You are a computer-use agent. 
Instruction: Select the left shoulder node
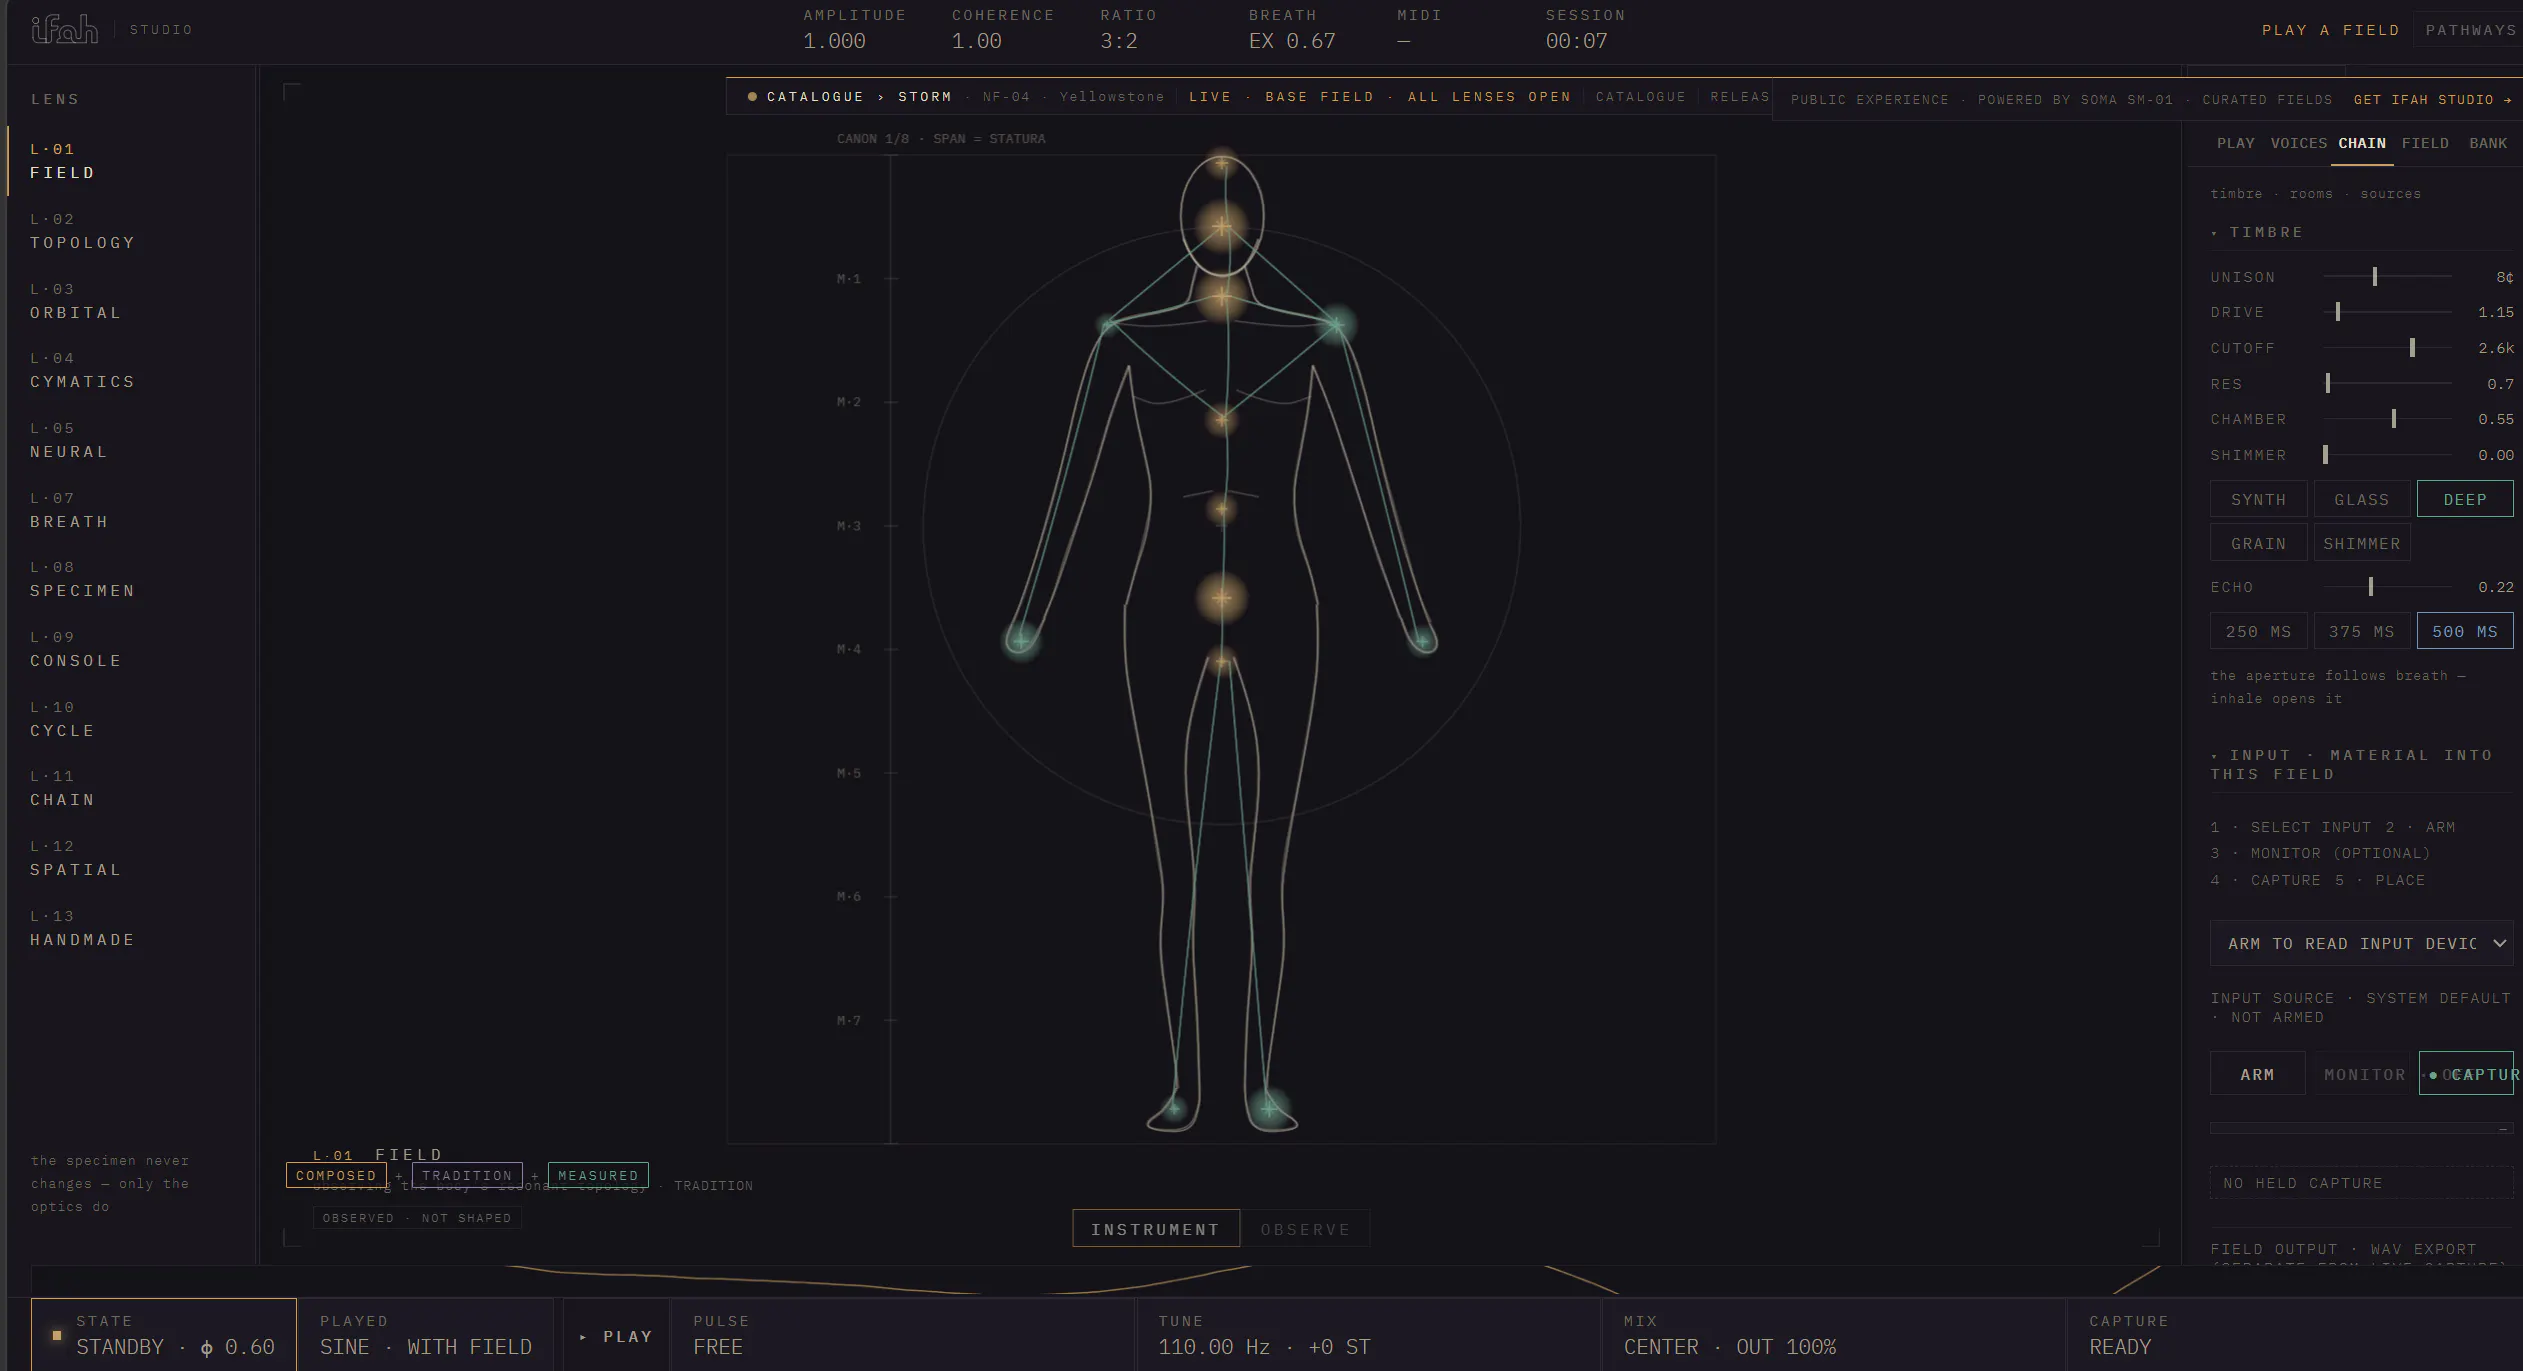(x=1108, y=325)
